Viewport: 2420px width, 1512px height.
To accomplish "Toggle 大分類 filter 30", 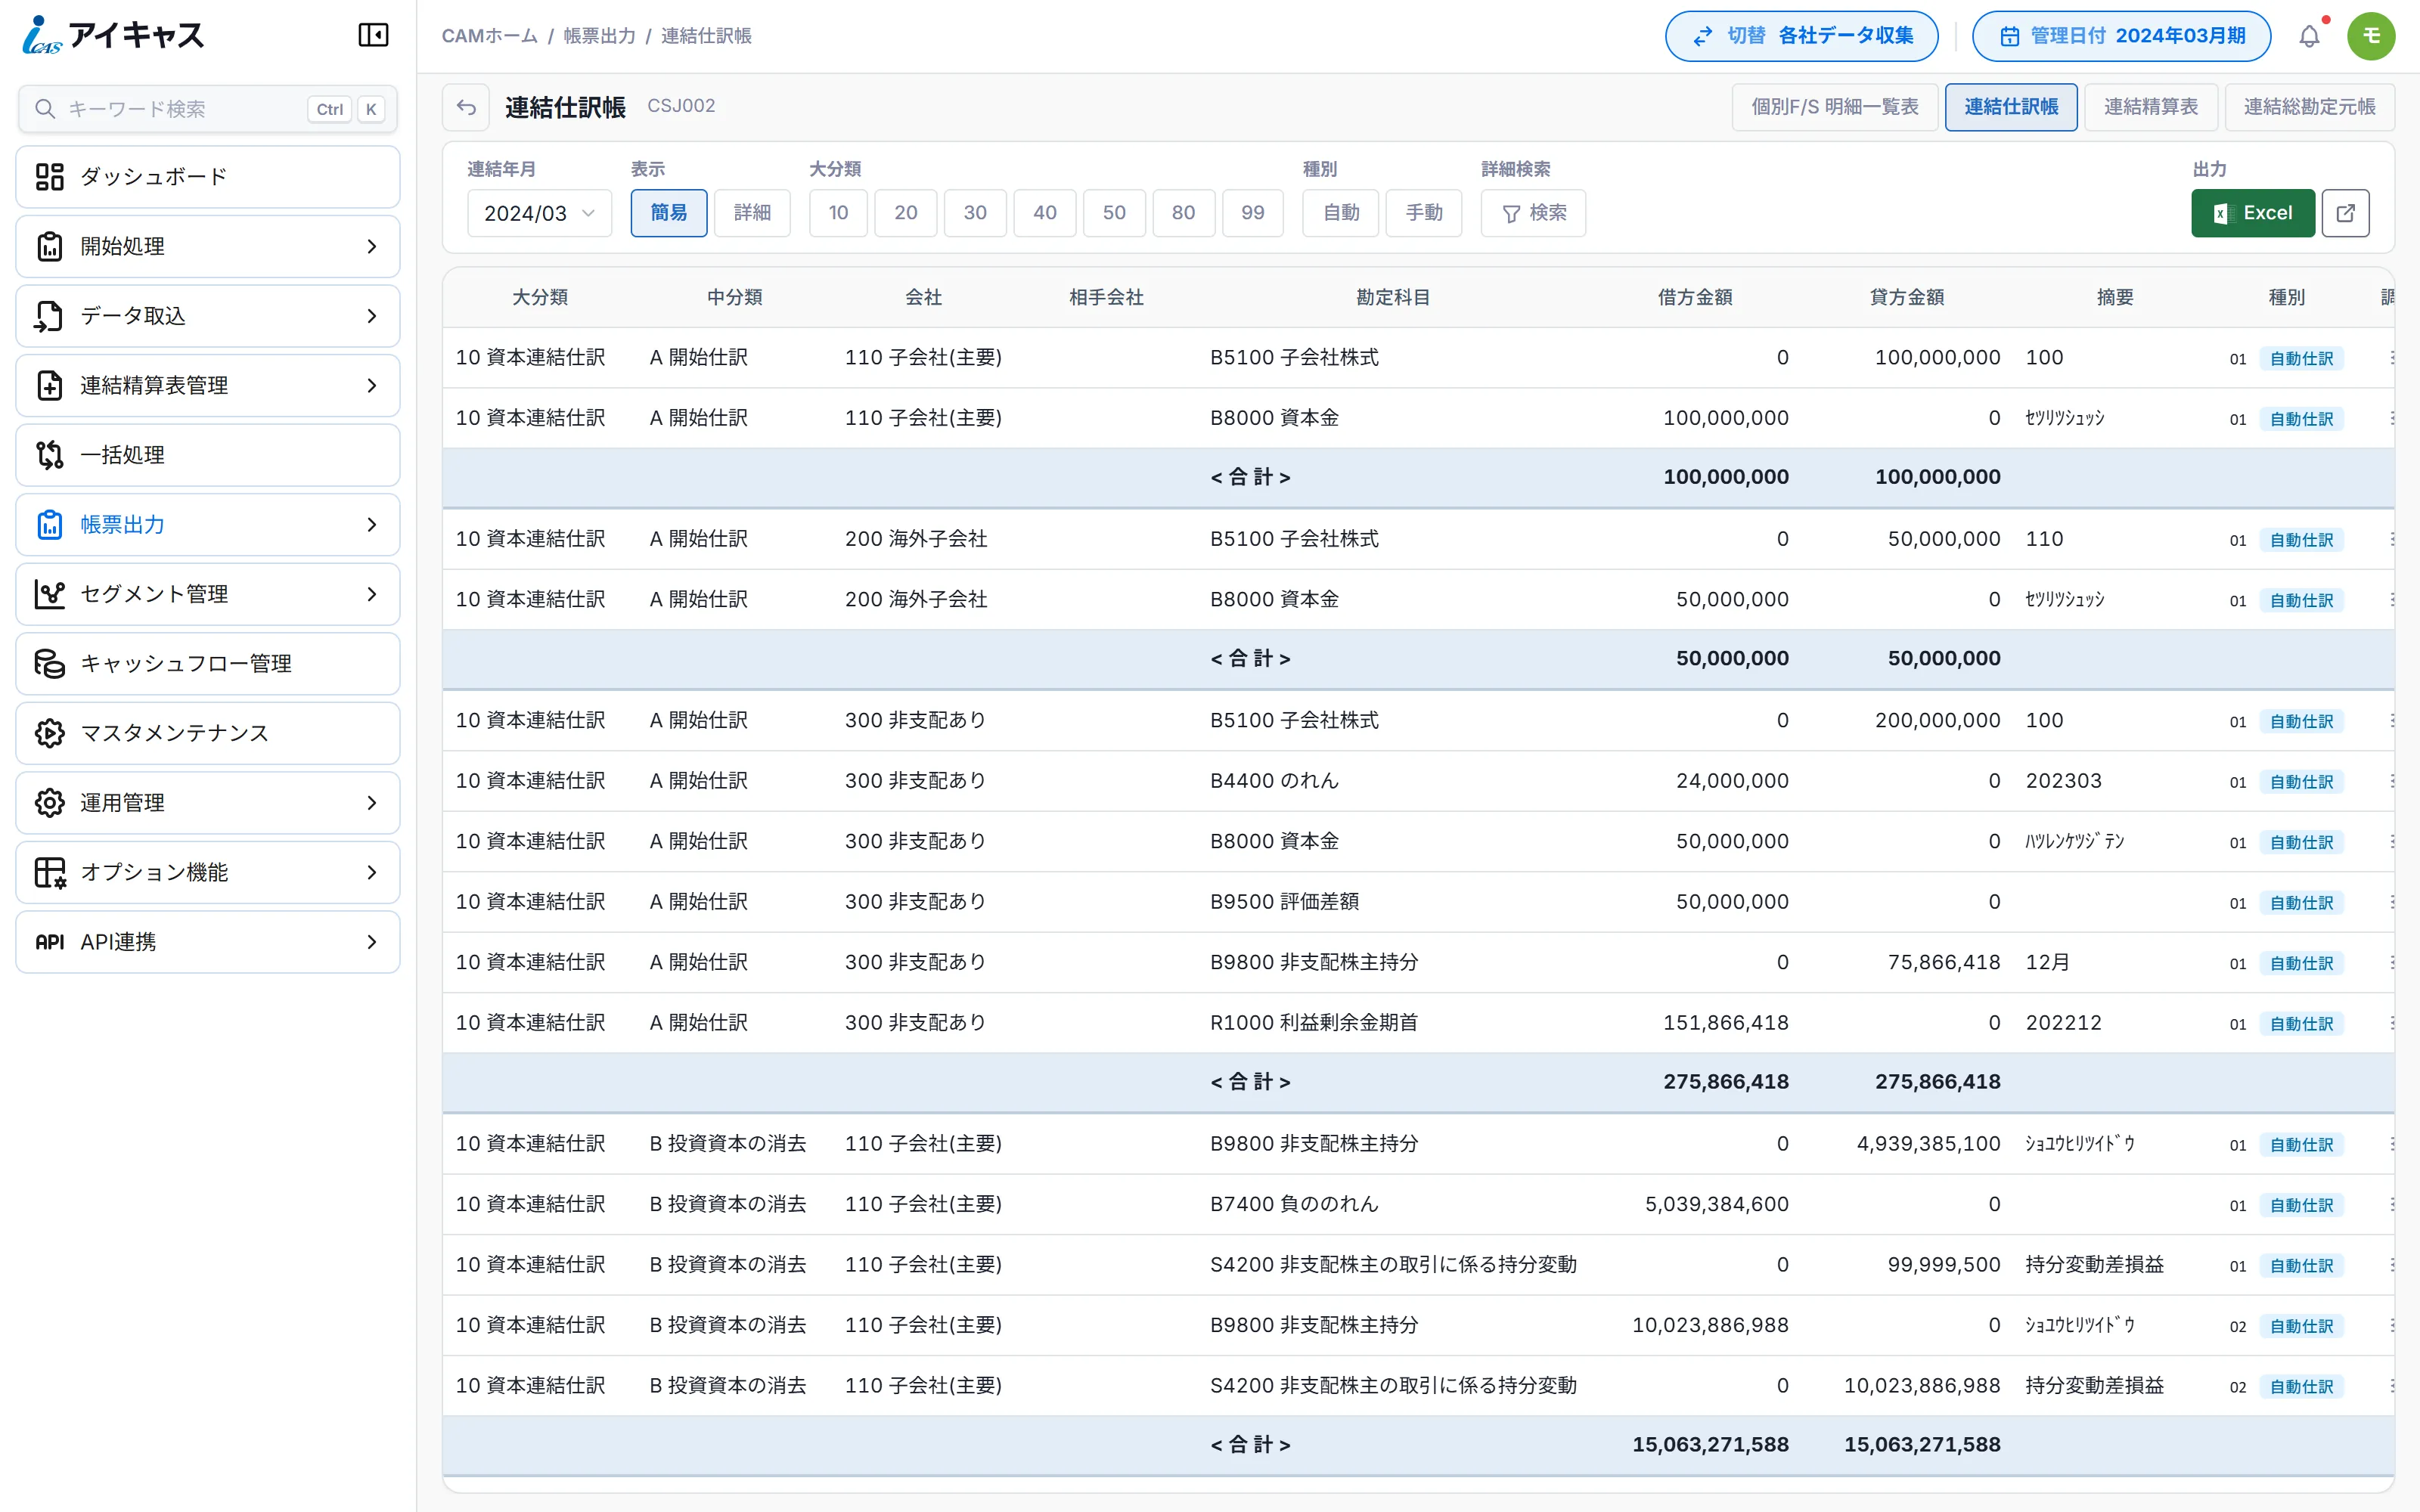I will (x=975, y=213).
